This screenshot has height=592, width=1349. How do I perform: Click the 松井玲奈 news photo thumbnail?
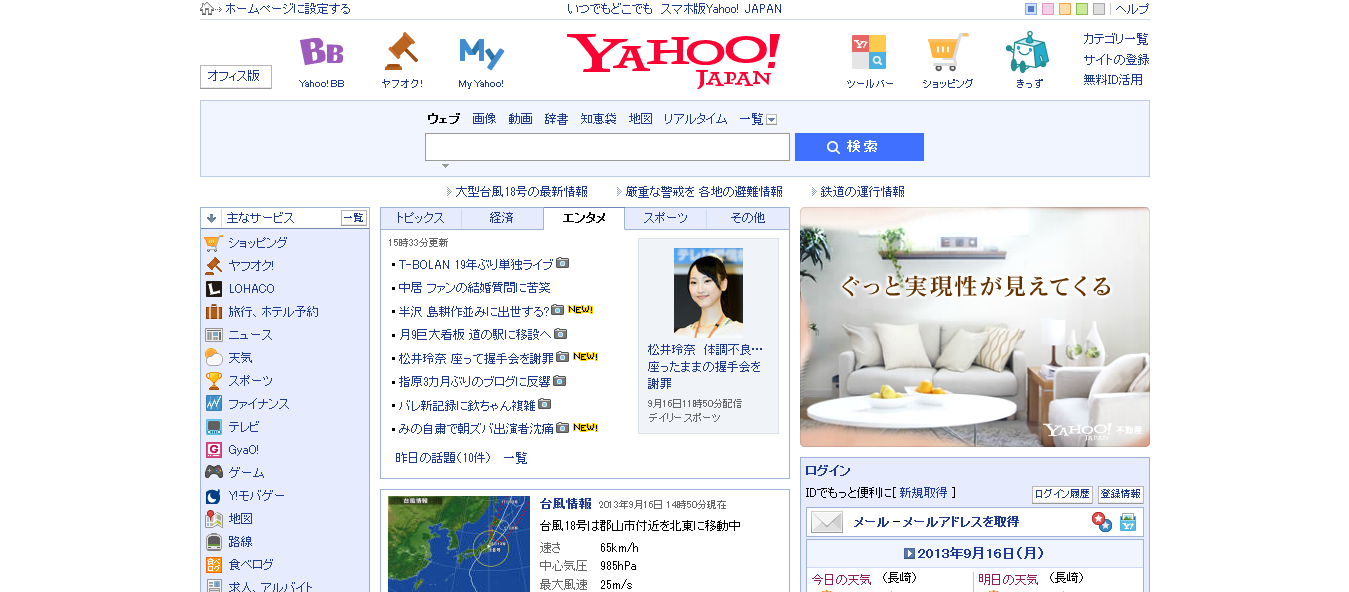pos(708,291)
